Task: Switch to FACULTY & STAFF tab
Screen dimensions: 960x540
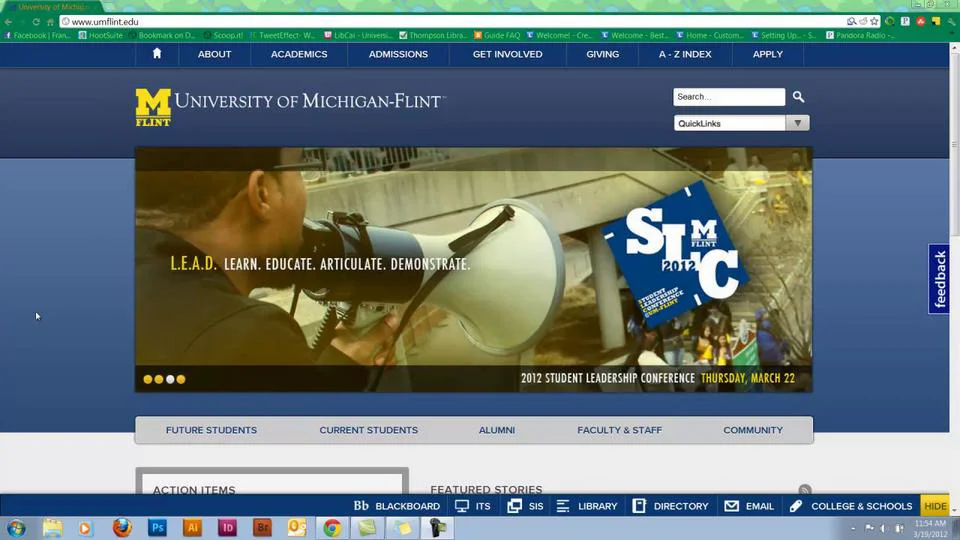Action: pyautogui.click(x=620, y=430)
